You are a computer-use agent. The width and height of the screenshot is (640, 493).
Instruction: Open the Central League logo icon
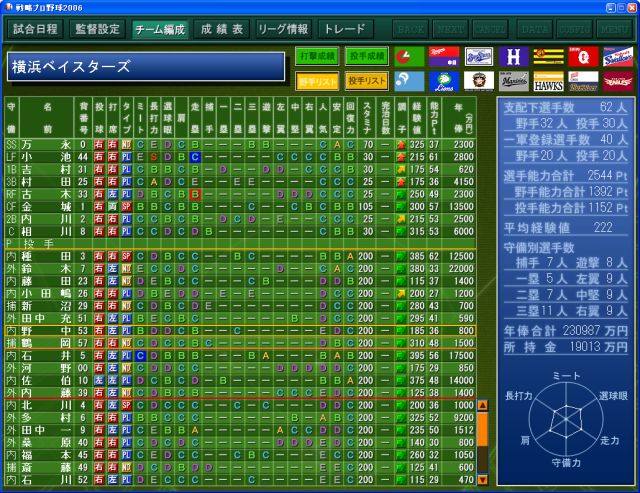(x=409, y=56)
